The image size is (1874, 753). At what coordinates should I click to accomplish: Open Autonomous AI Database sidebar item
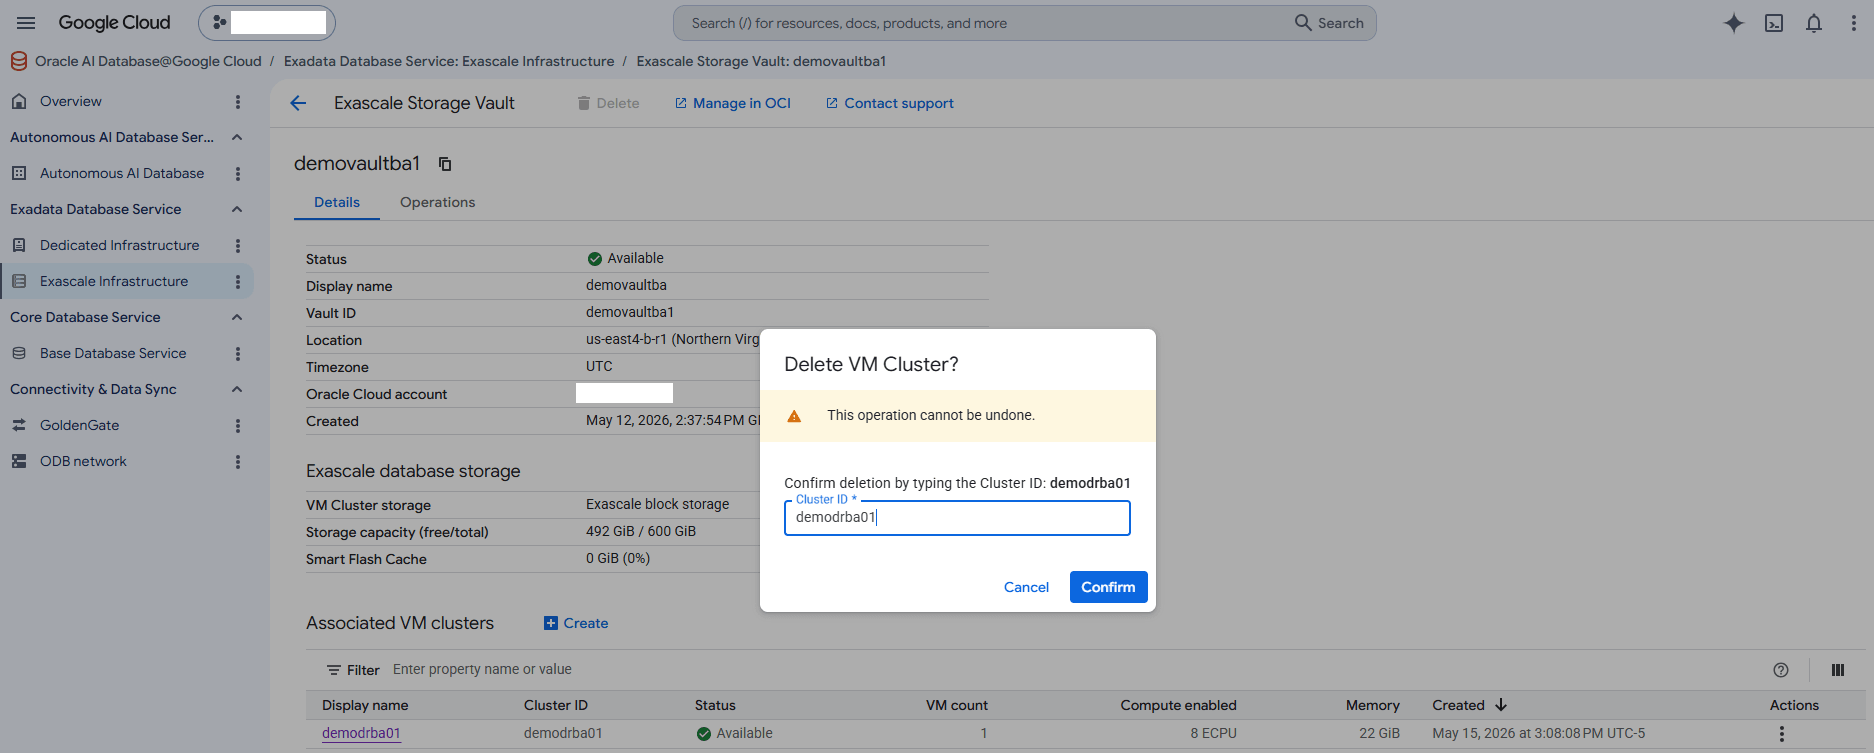tap(122, 173)
